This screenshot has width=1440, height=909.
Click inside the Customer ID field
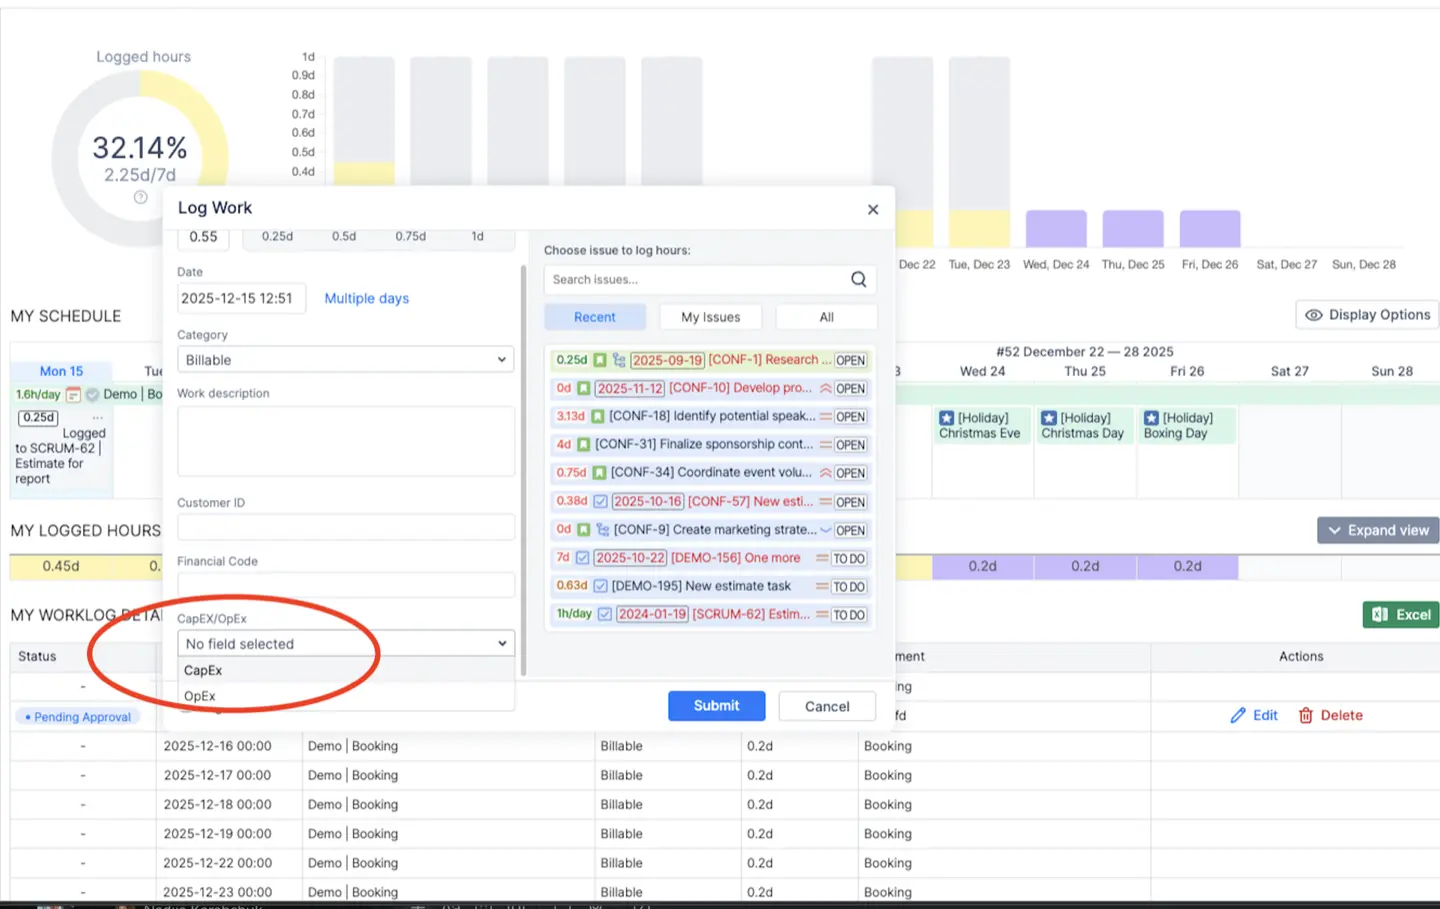tap(345, 527)
